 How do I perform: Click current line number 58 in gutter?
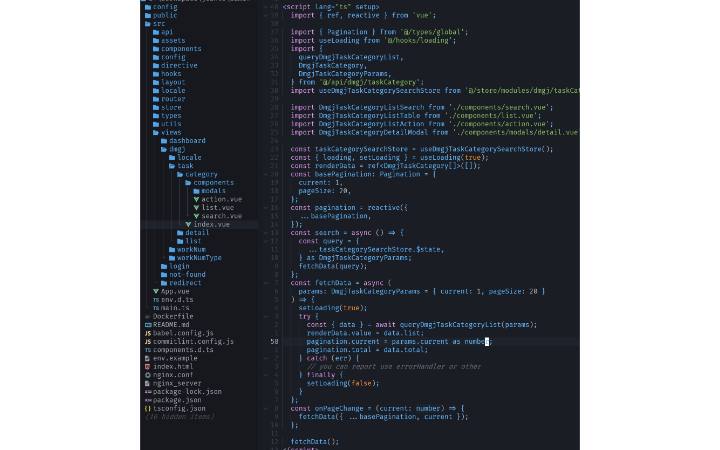click(274, 342)
